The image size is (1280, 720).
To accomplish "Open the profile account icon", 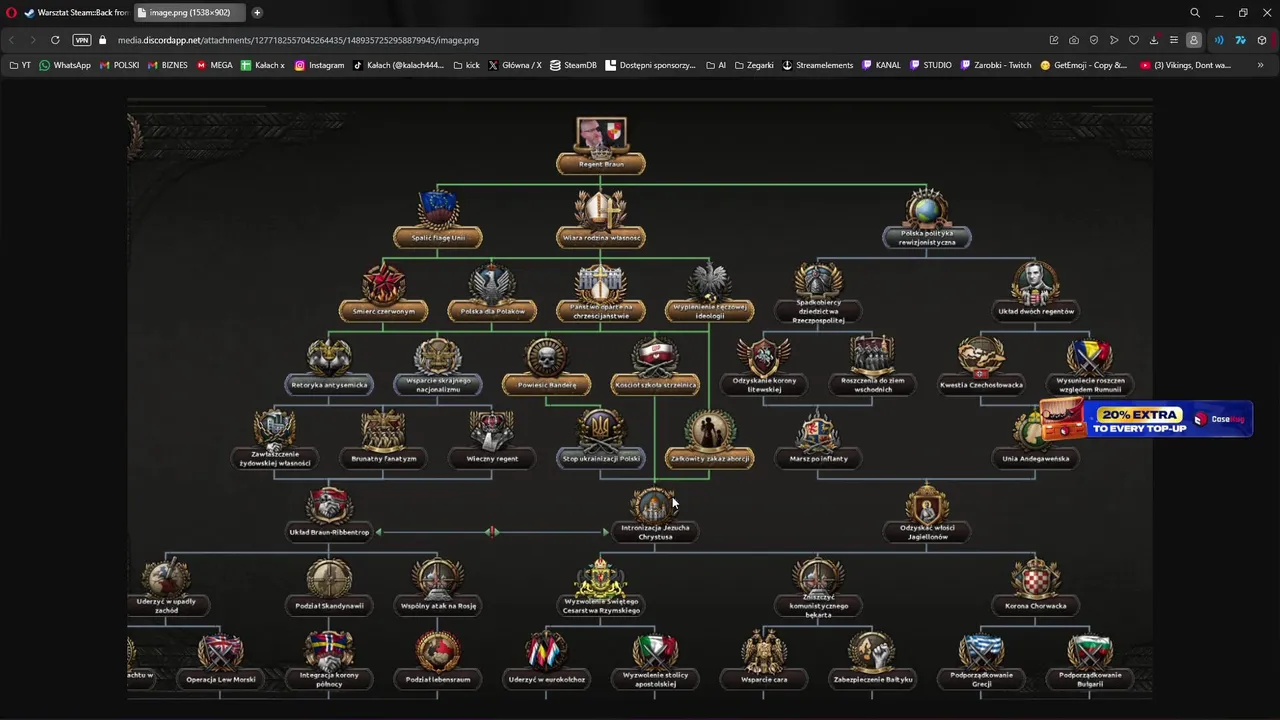I will (1194, 40).
